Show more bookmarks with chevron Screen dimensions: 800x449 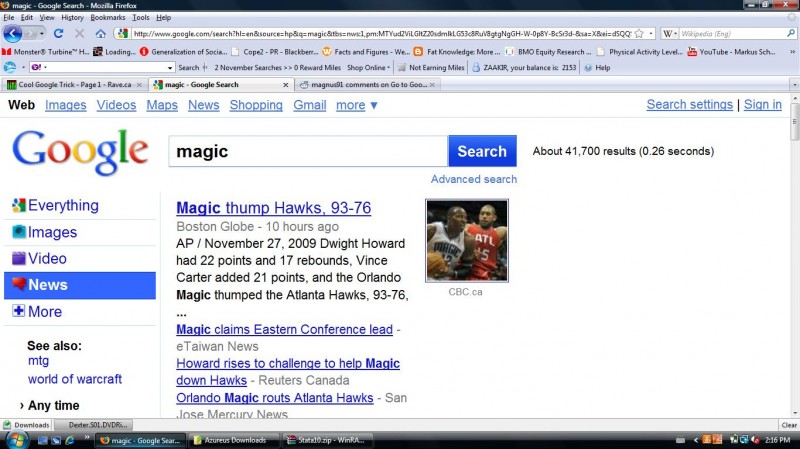(792, 52)
